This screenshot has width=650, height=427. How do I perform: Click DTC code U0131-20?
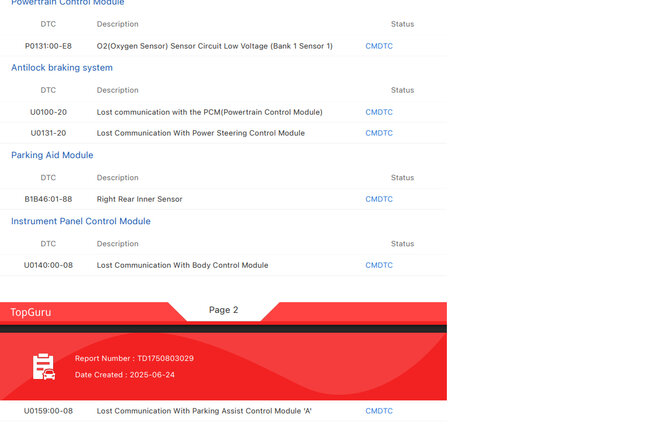(x=48, y=133)
